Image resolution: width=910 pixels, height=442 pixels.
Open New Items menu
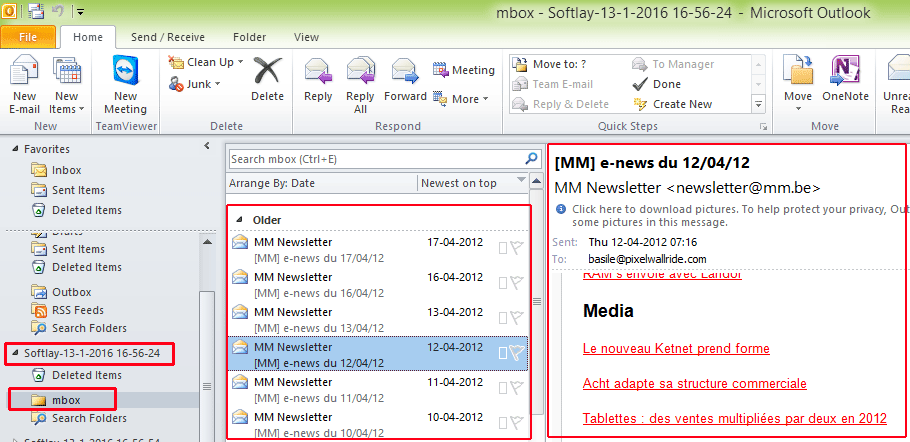tap(67, 86)
